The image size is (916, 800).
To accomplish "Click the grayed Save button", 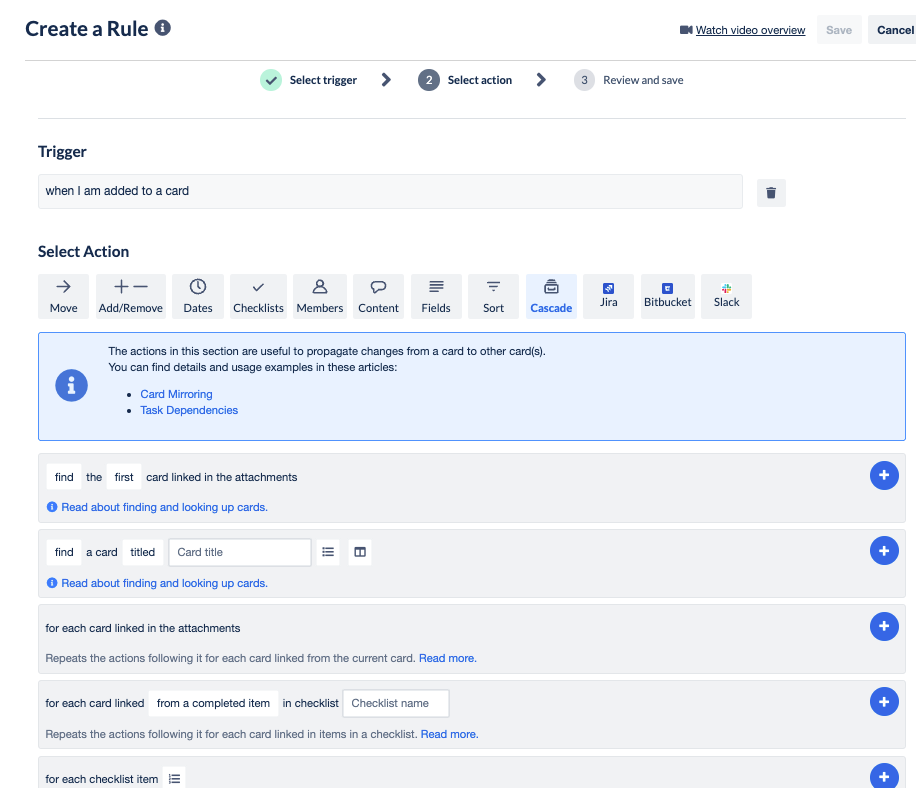I will tap(839, 30).
